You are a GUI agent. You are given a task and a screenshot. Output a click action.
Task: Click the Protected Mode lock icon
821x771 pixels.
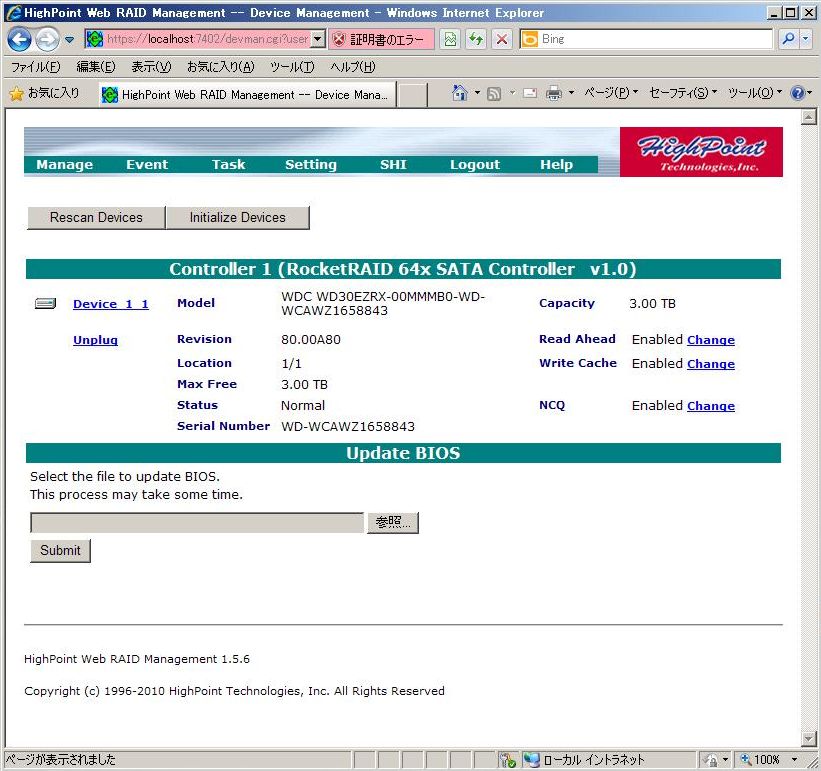coord(712,759)
